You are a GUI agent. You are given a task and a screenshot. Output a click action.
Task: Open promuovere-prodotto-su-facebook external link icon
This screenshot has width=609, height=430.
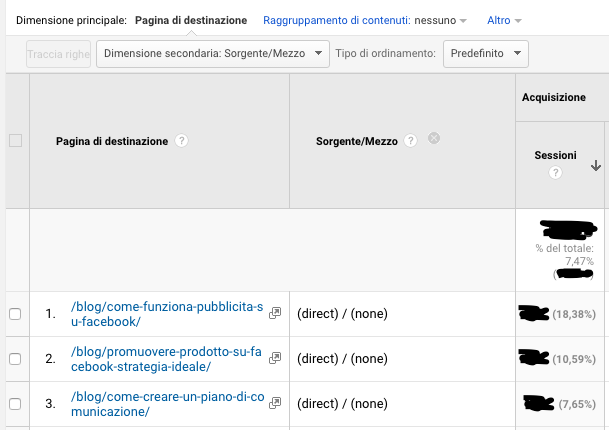coord(275,358)
